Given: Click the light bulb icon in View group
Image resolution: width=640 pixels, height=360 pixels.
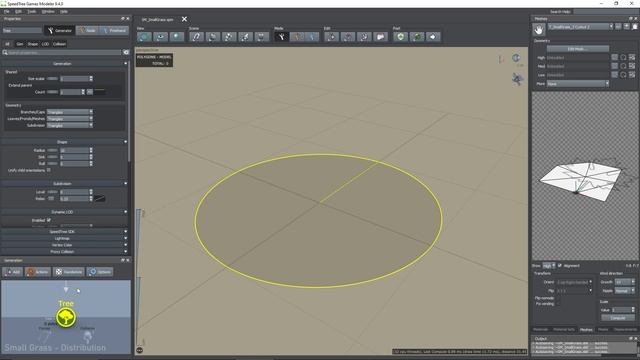Looking at the screenshot, I should [x=177, y=37].
